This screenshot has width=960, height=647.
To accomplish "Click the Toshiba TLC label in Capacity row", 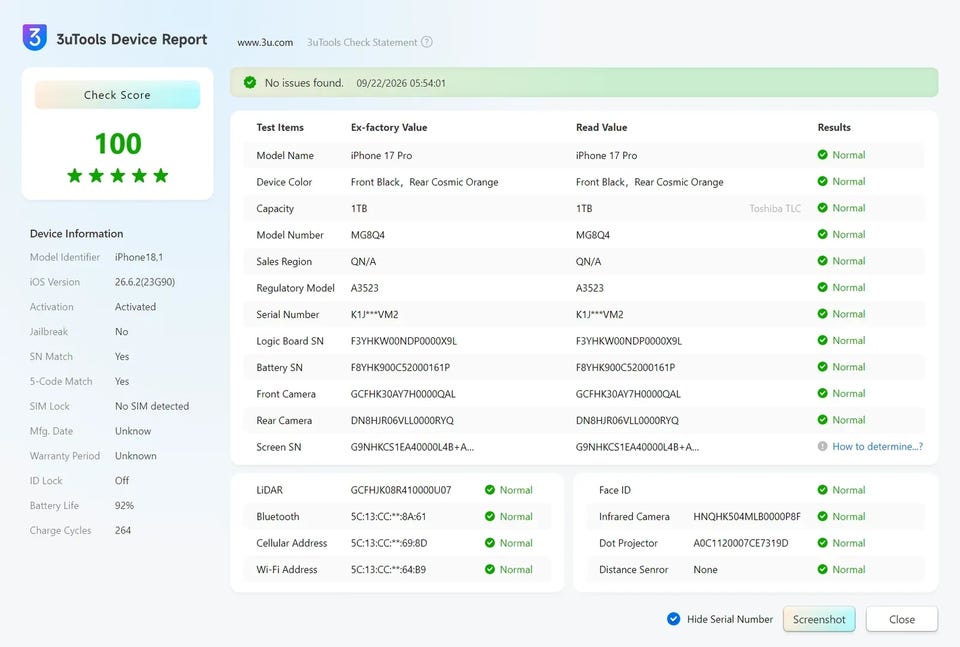I will click(774, 208).
